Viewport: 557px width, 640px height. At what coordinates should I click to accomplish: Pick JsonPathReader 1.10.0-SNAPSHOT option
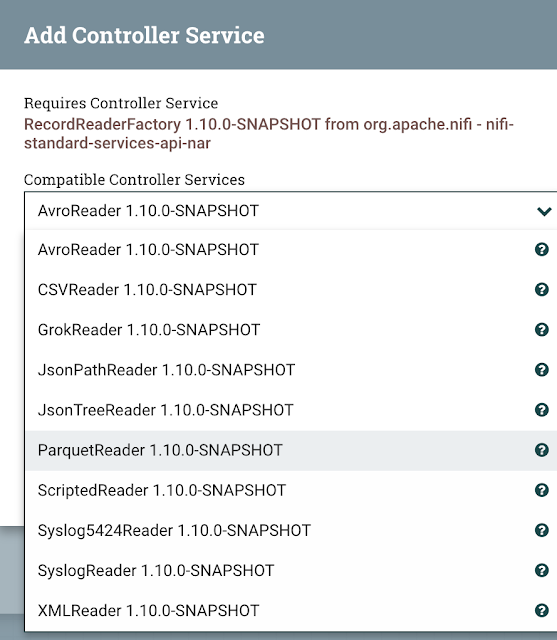[x=291, y=369]
